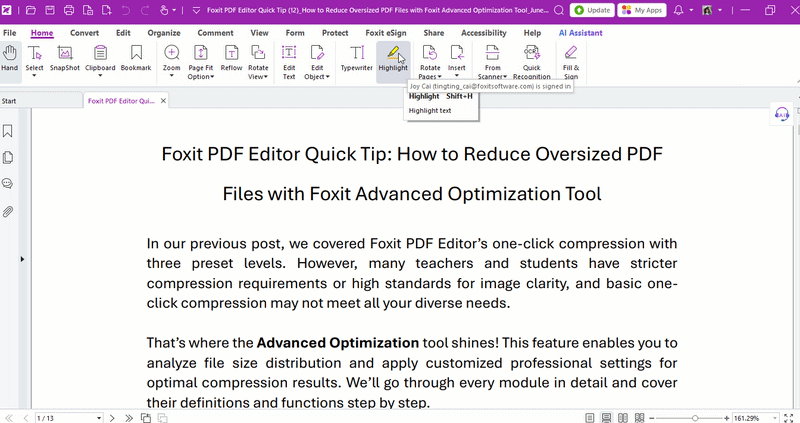Image resolution: width=800 pixels, height=423 pixels.
Task: Open the user account dropdown
Action: (720, 10)
